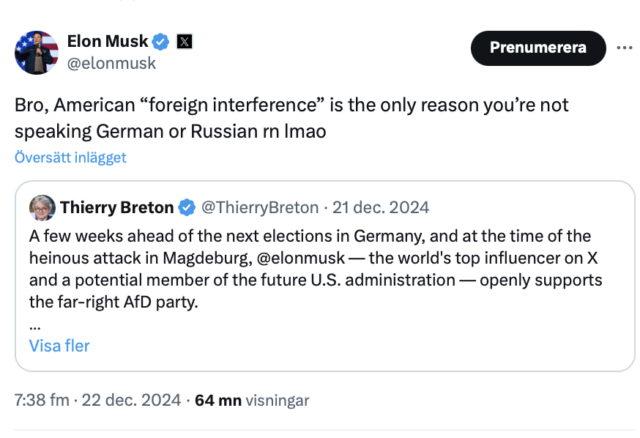Expand quoted post with "Visa fler"

(59, 346)
